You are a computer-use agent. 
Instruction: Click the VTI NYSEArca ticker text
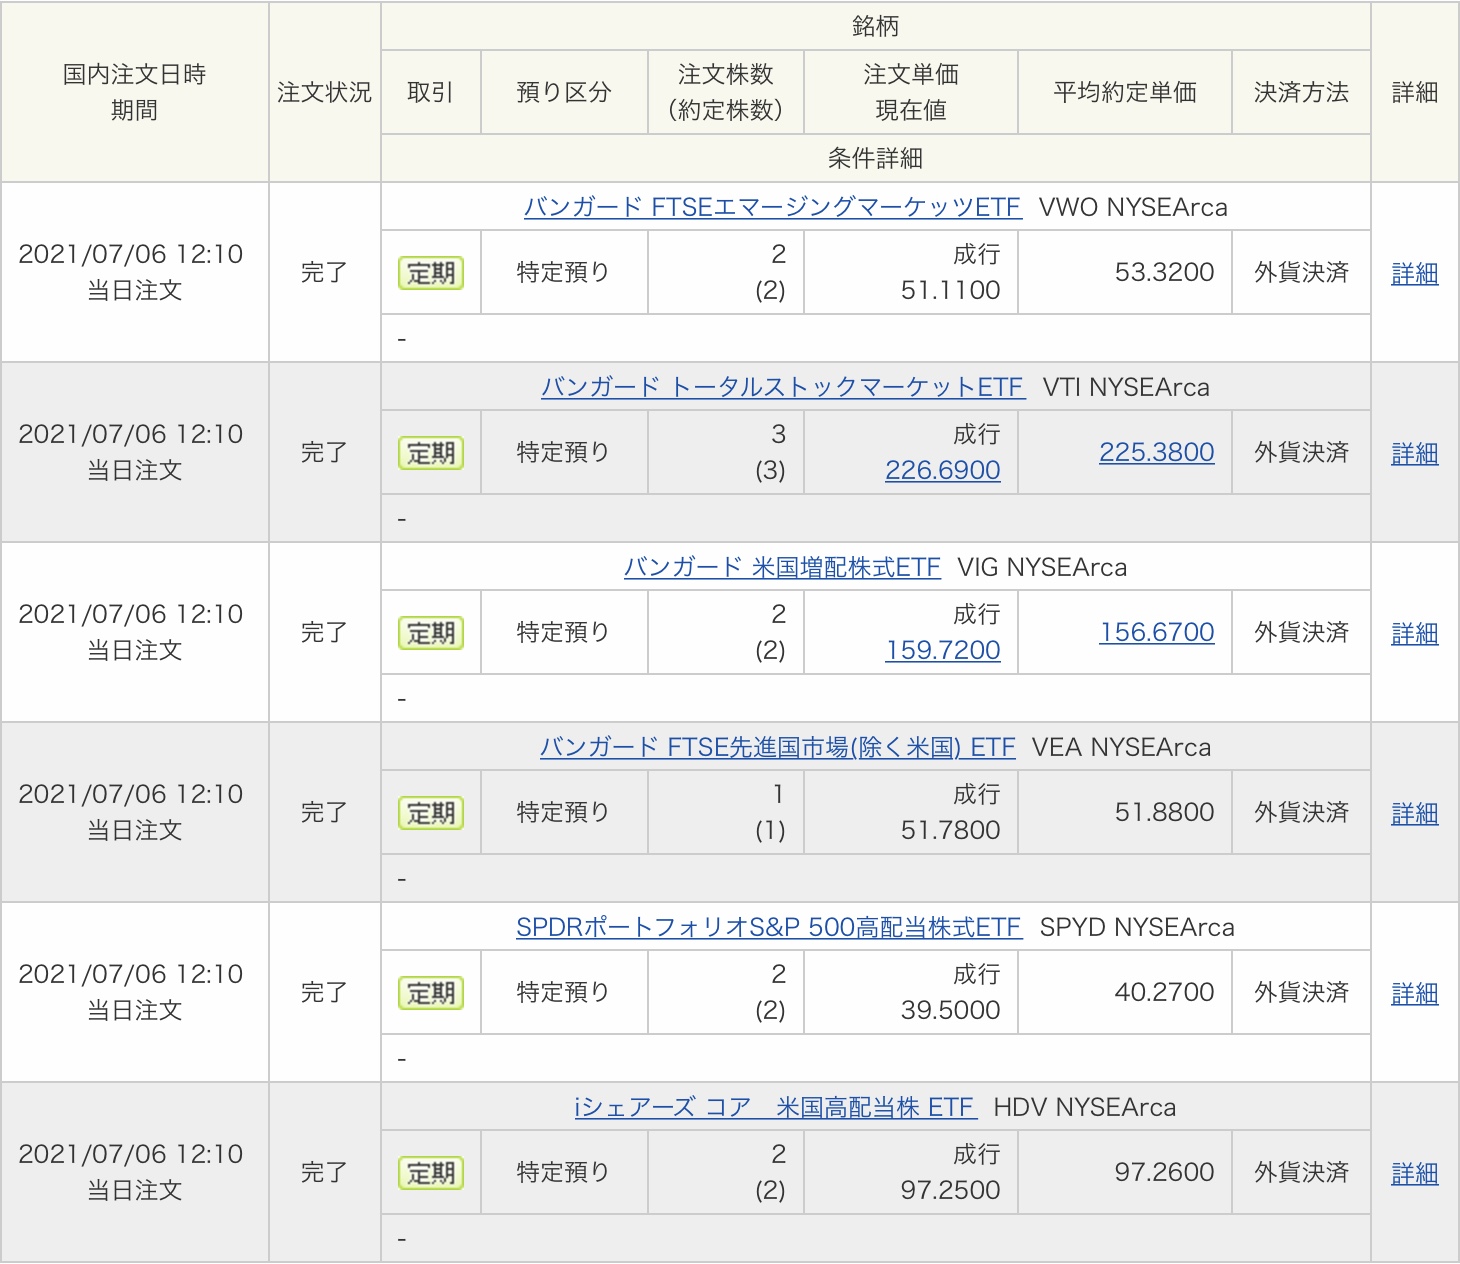tap(1126, 387)
